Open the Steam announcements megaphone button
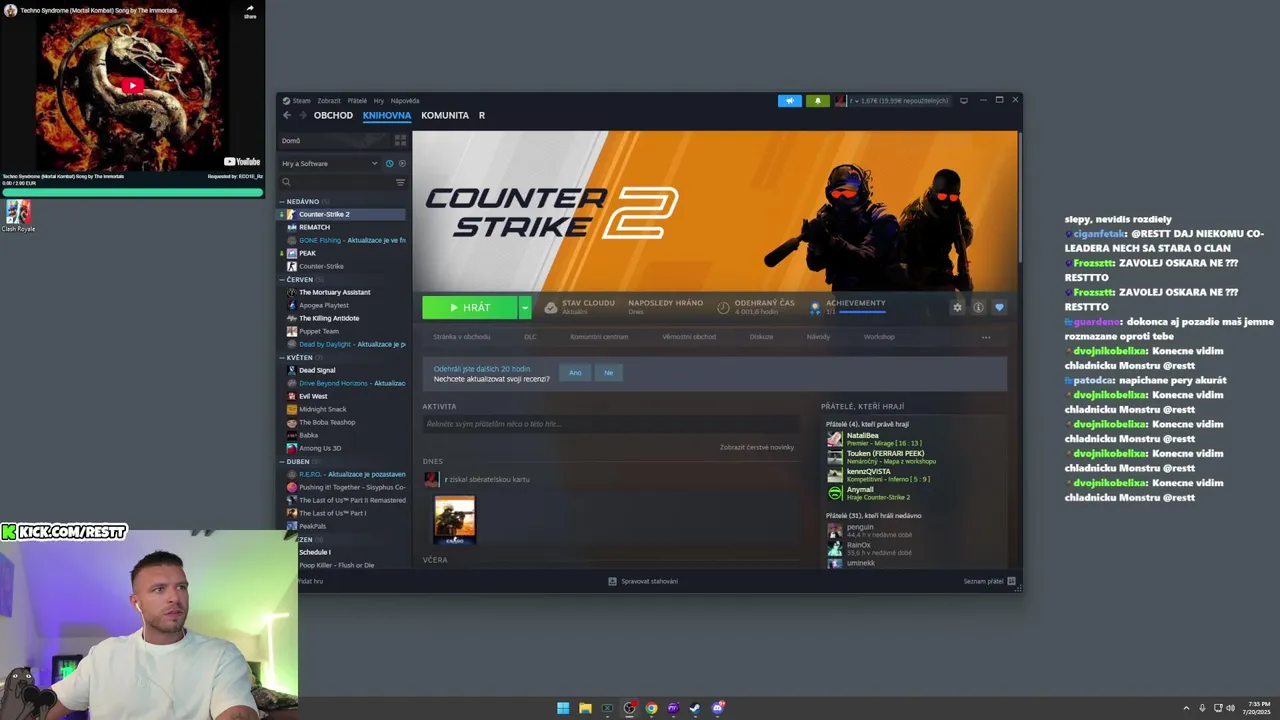 coord(790,101)
